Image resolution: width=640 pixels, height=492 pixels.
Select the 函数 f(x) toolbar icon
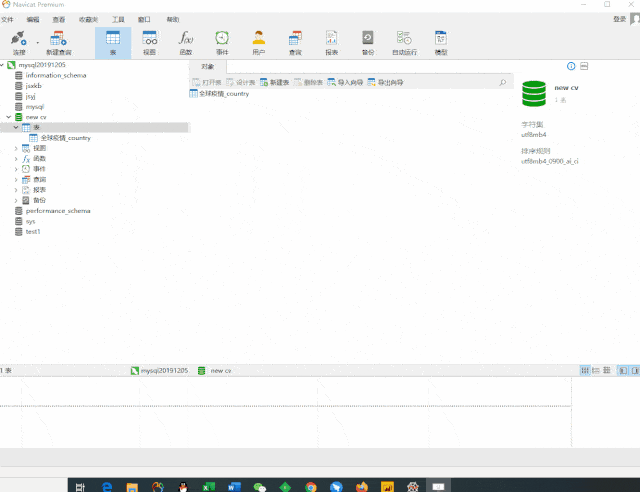click(x=186, y=42)
